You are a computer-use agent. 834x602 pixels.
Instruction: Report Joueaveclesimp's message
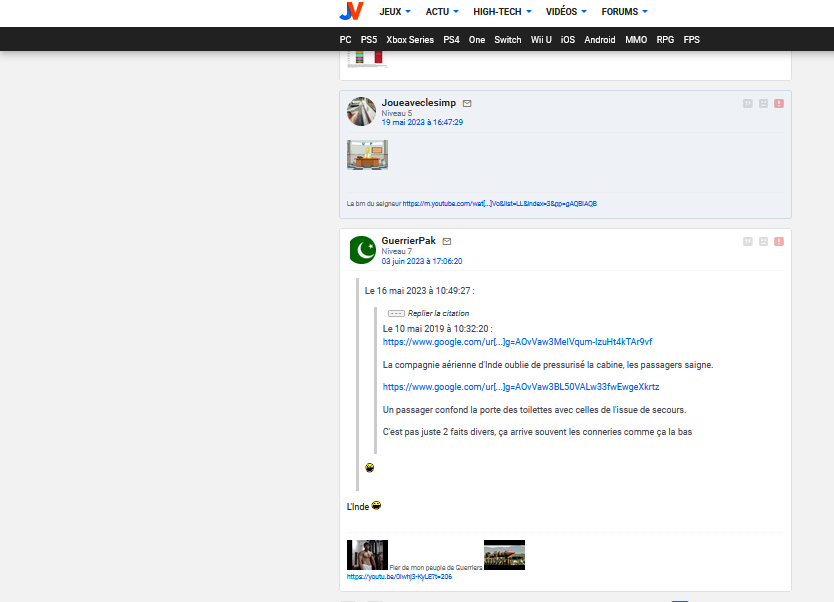[779, 104]
